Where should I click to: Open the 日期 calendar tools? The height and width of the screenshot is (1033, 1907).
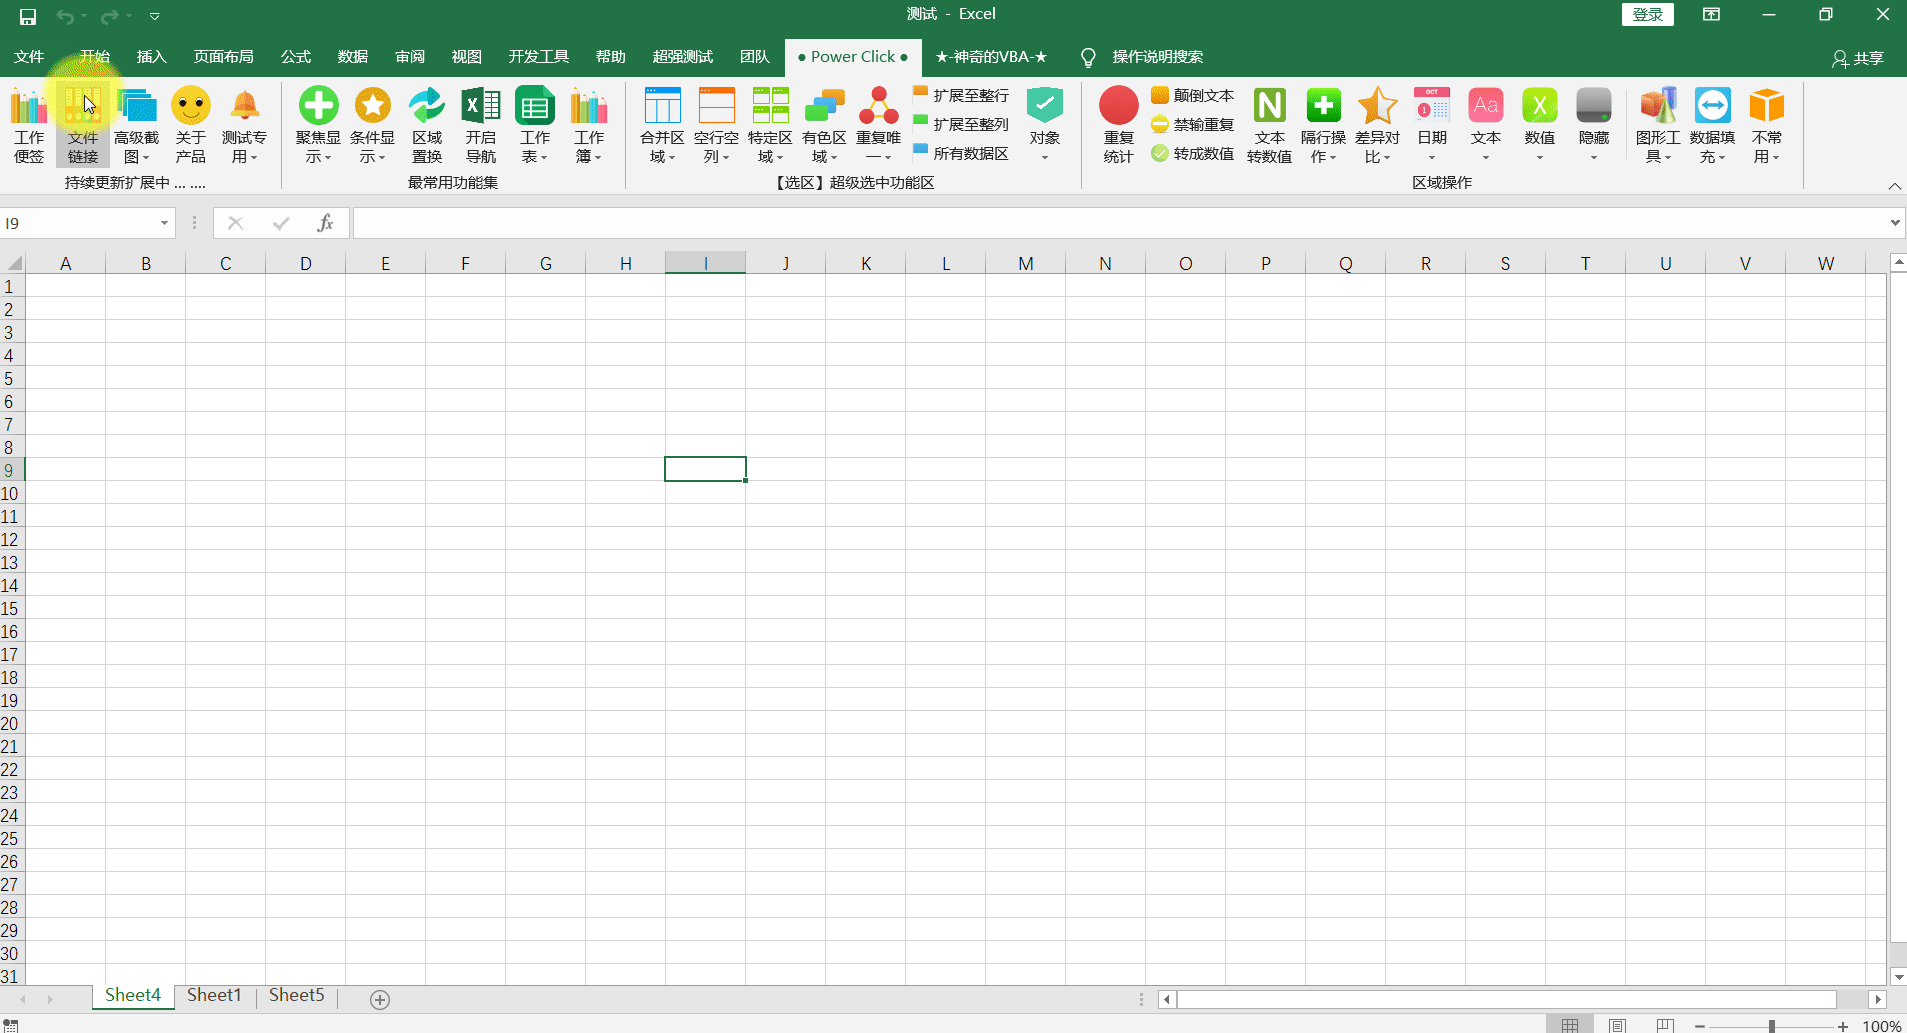[x=1432, y=125]
